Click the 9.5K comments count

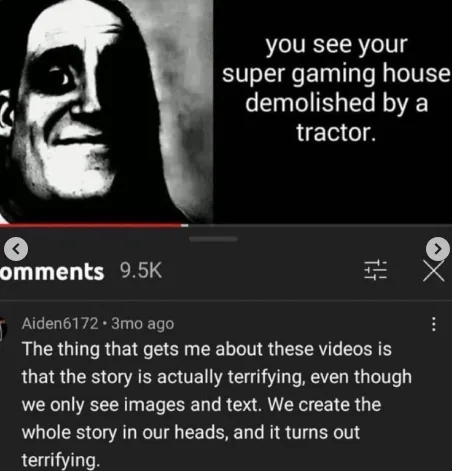[x=141, y=270]
